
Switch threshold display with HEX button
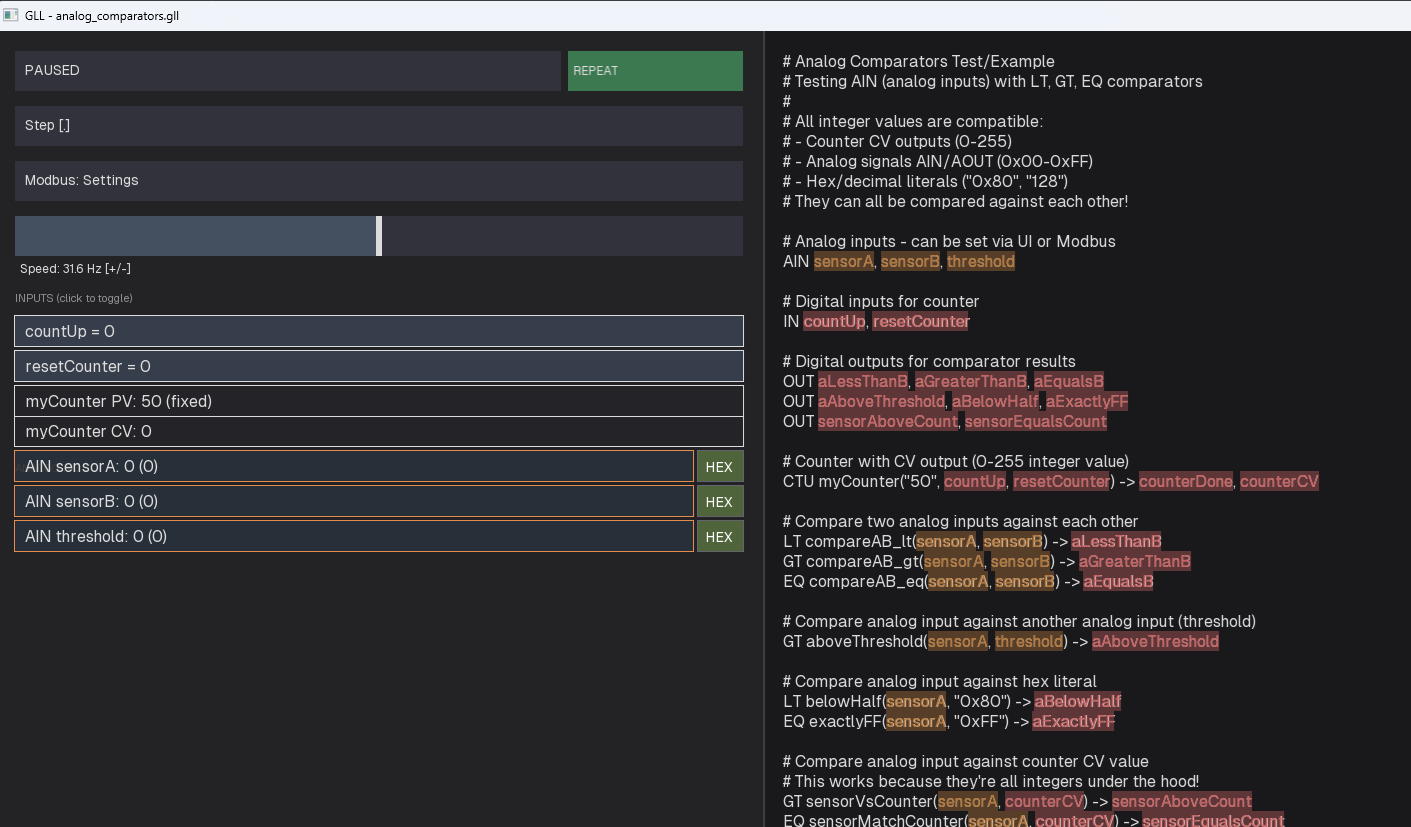pyautogui.click(x=719, y=537)
